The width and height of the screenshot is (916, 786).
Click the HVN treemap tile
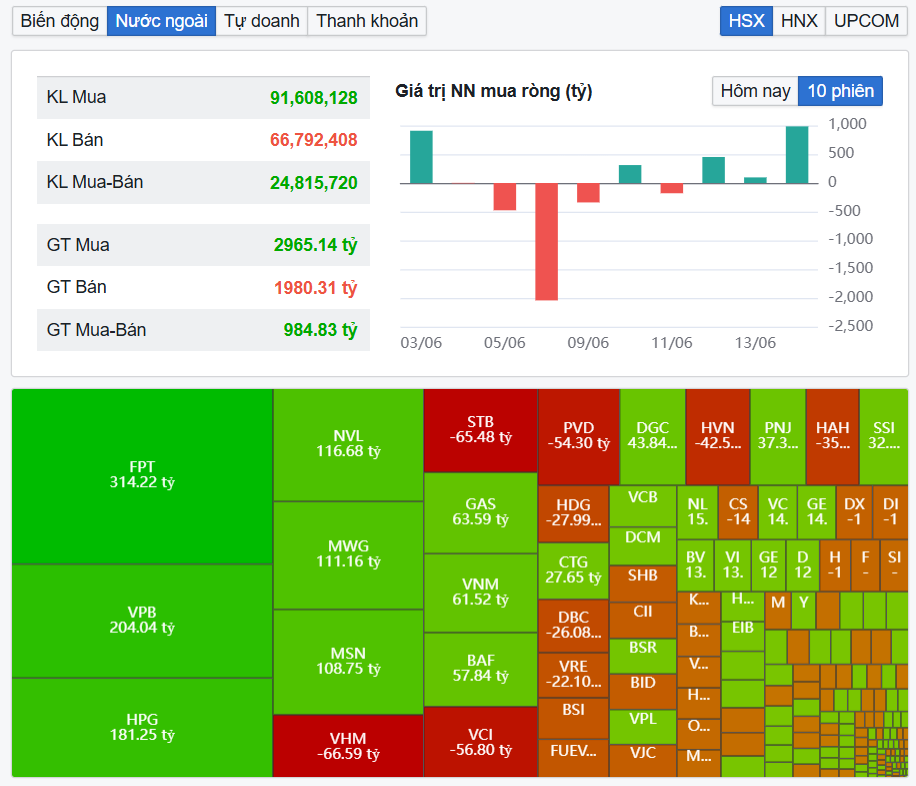coord(718,437)
